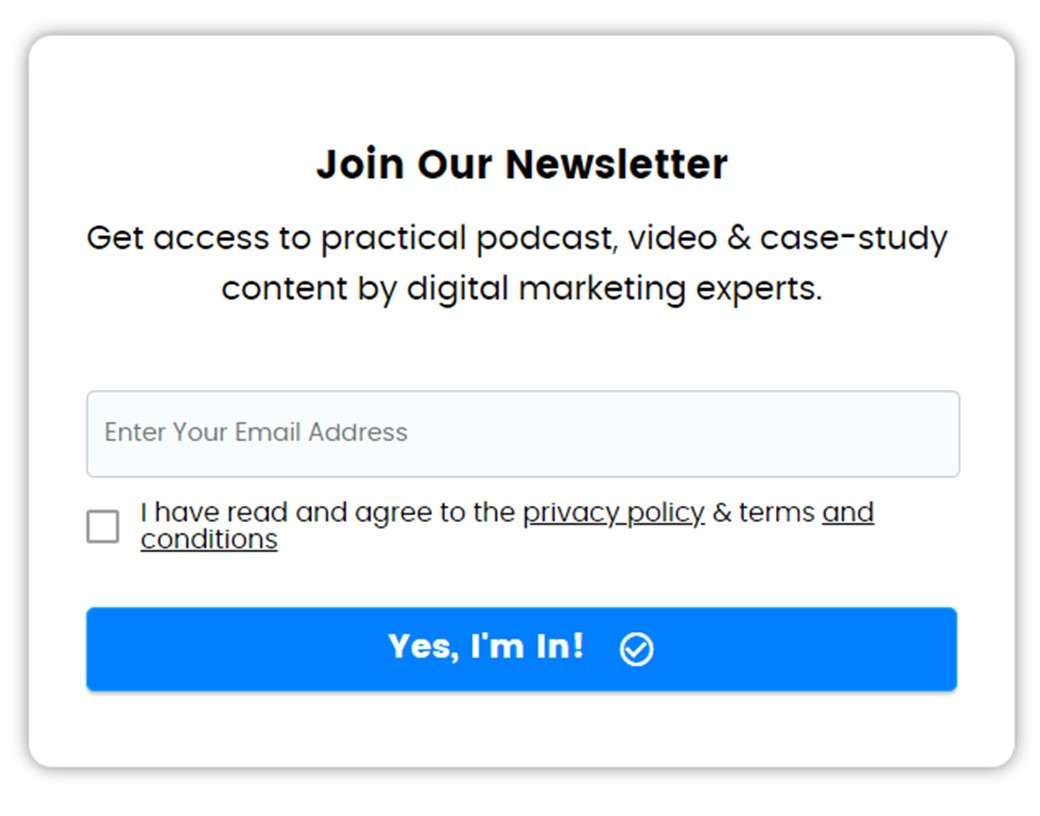Click "practical podcast" in the description text
The image size is (1040, 816).
tap(470, 238)
